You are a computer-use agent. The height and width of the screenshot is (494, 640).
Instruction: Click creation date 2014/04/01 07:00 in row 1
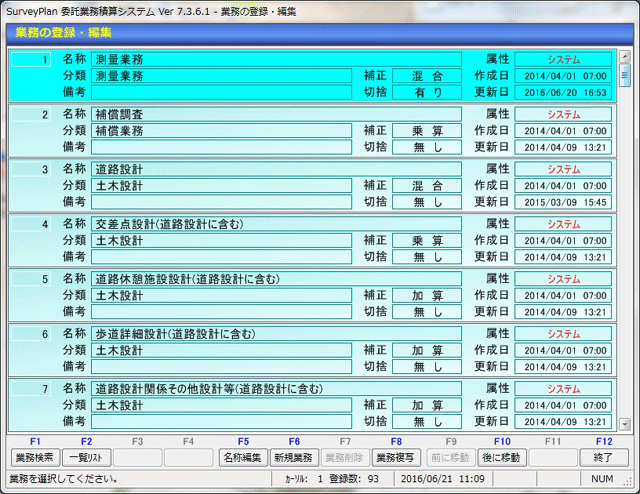coord(563,76)
